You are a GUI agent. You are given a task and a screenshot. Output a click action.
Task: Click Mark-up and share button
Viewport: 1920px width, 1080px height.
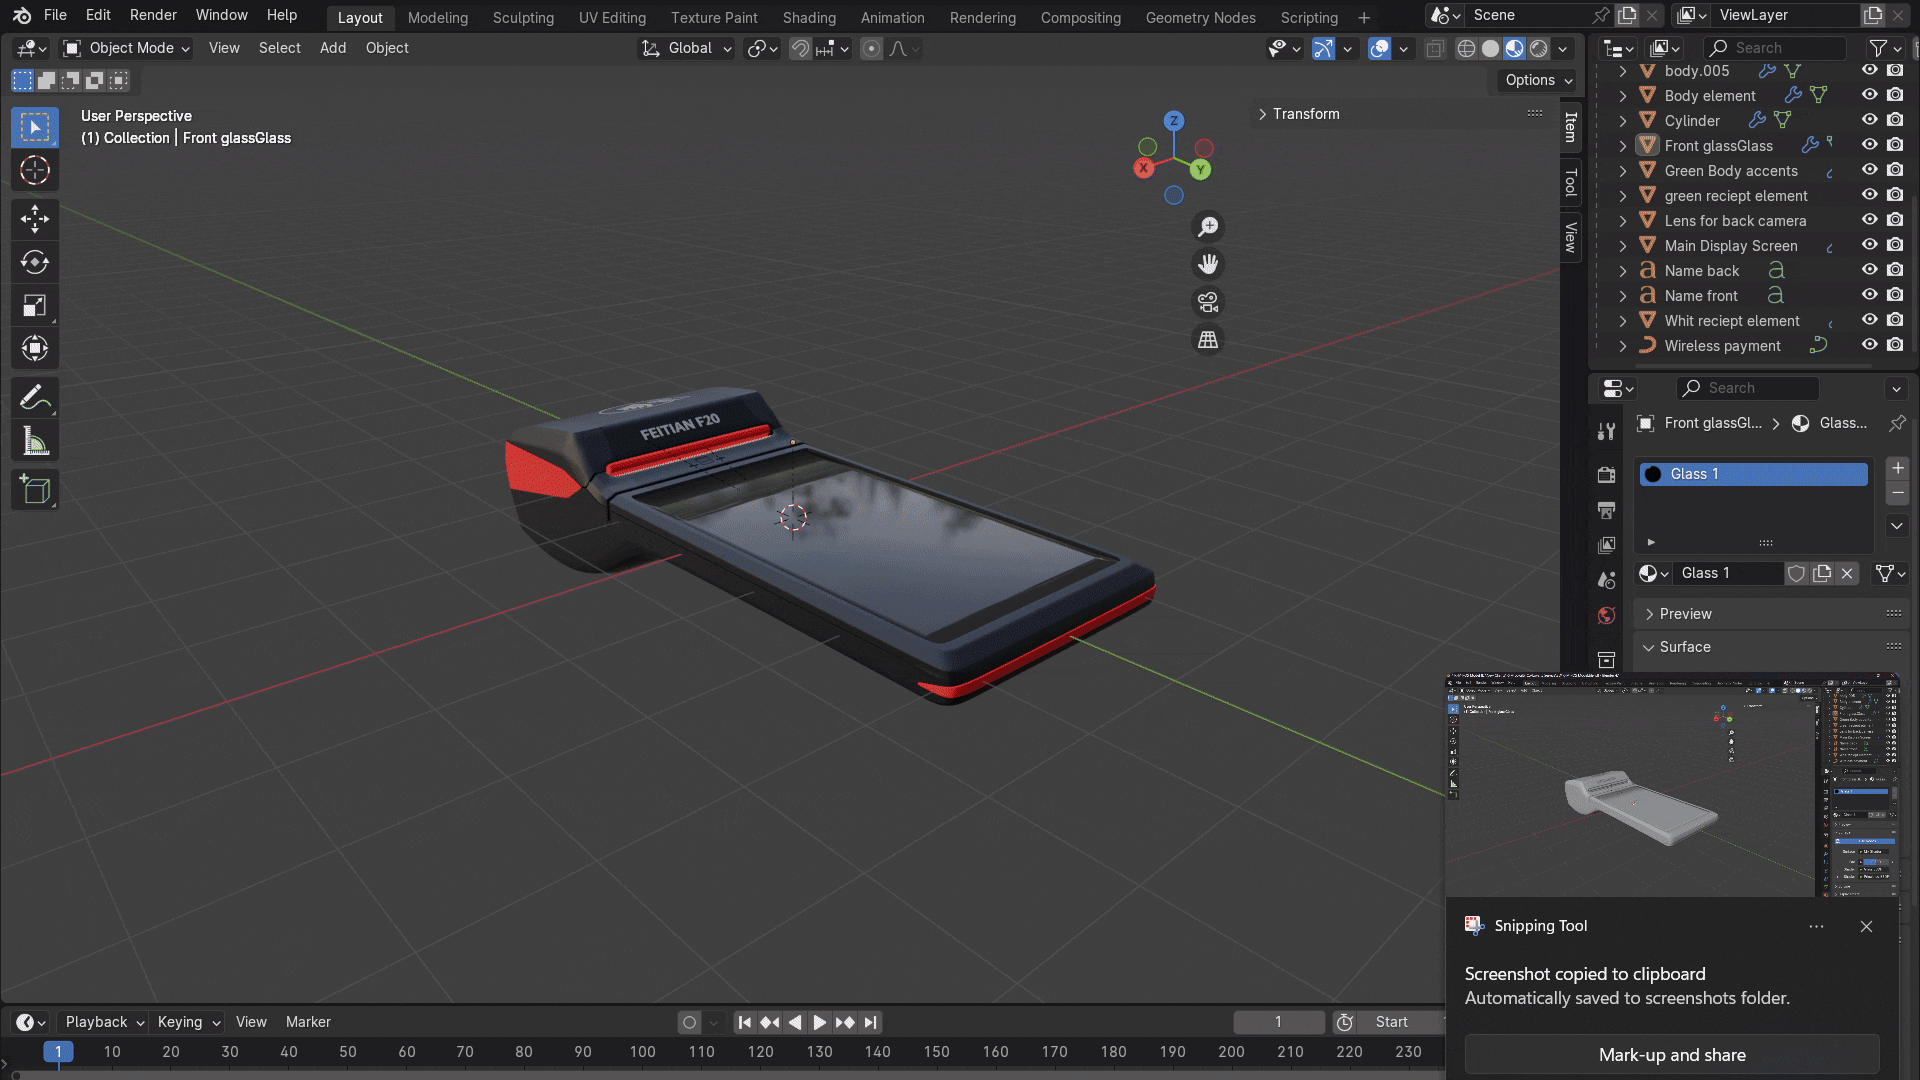point(1671,1055)
